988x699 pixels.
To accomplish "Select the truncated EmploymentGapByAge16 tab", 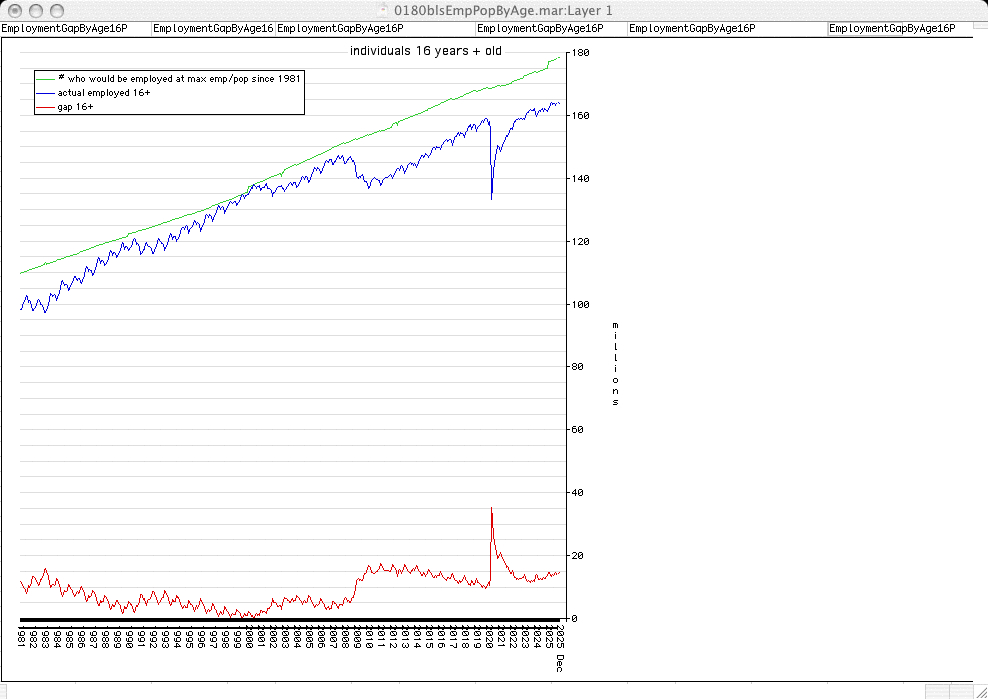I will 213,29.
